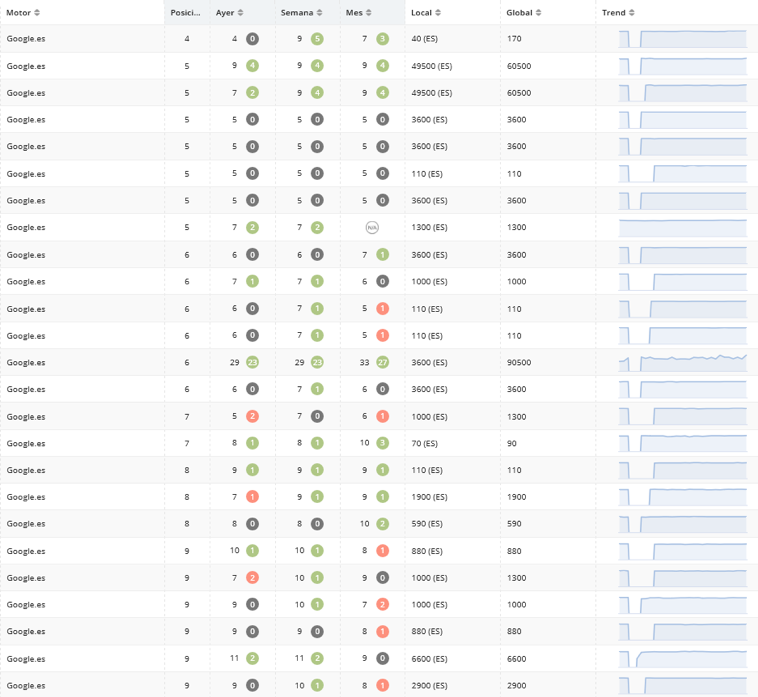This screenshot has width=758, height=697.
Task: Select Google.es in the 2900 (ES) row
Action: coord(26,685)
